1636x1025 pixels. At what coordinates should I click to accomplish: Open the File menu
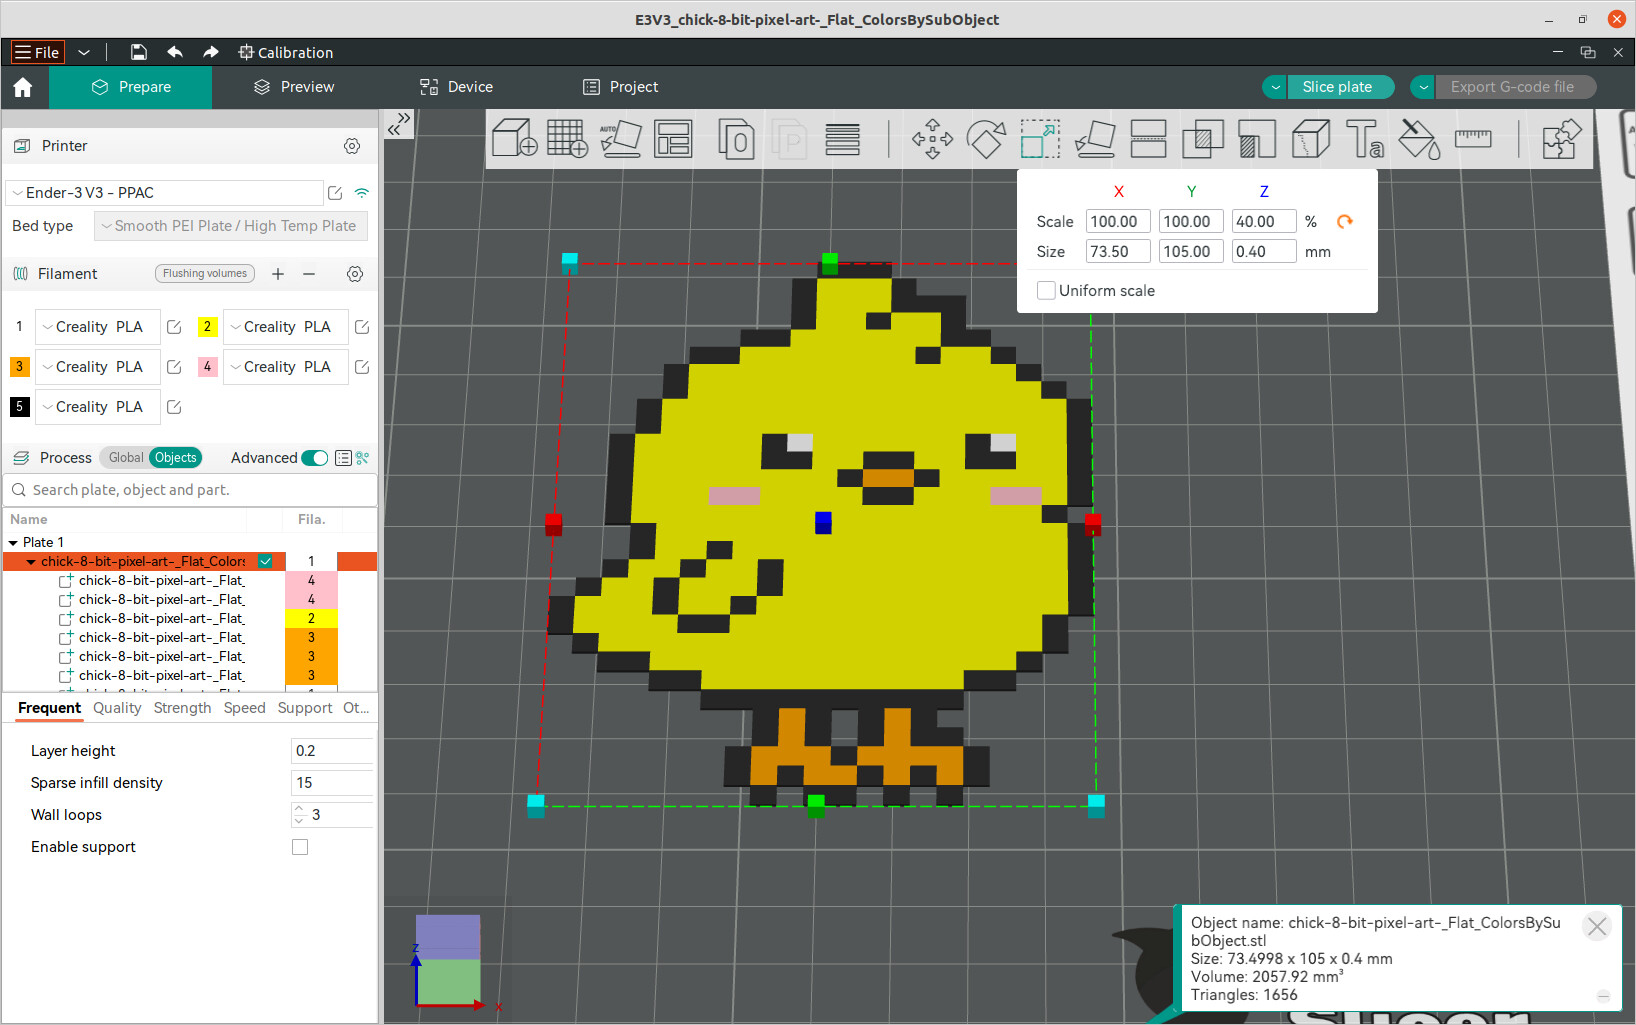(x=37, y=52)
